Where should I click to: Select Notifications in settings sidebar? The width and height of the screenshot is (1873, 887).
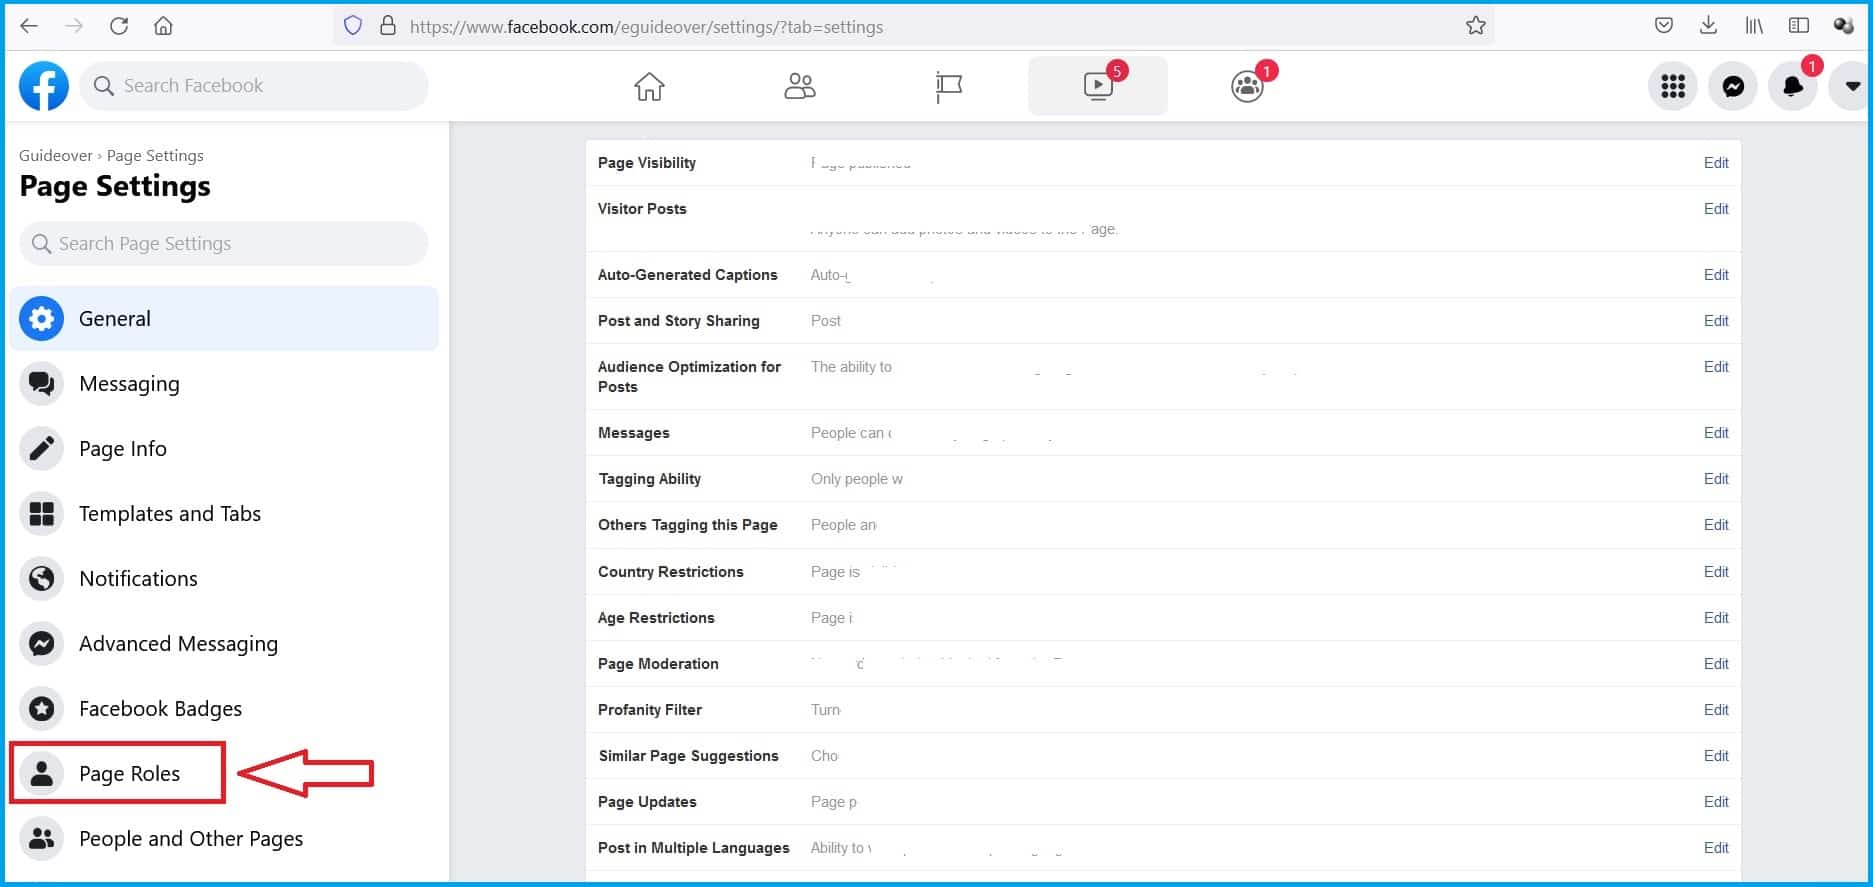[224, 578]
